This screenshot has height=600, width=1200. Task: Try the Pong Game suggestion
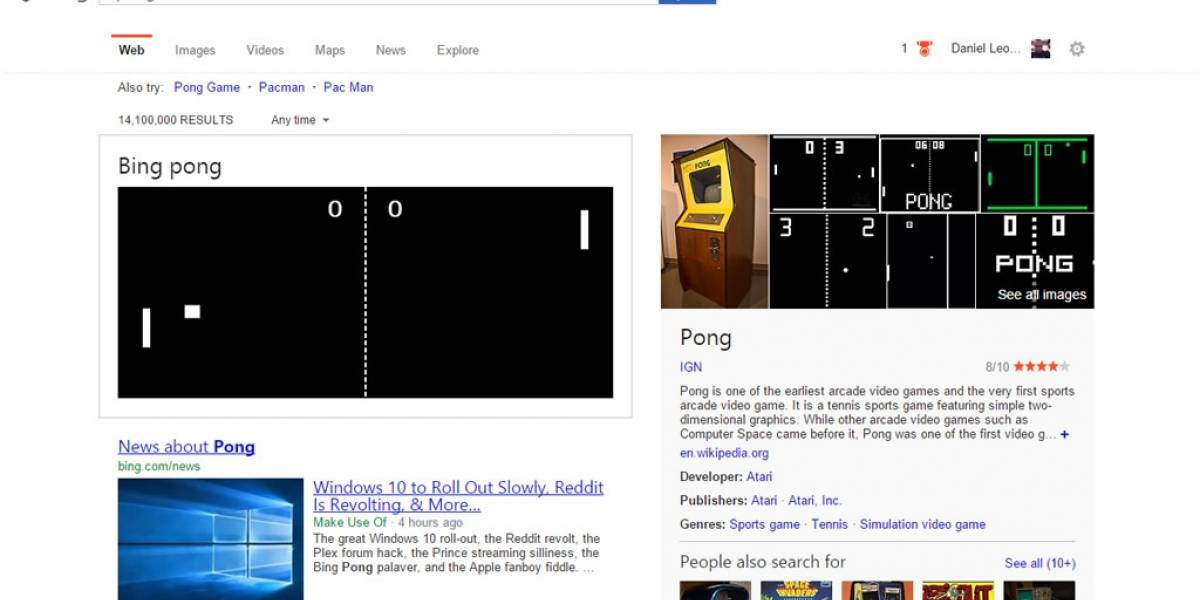point(207,87)
